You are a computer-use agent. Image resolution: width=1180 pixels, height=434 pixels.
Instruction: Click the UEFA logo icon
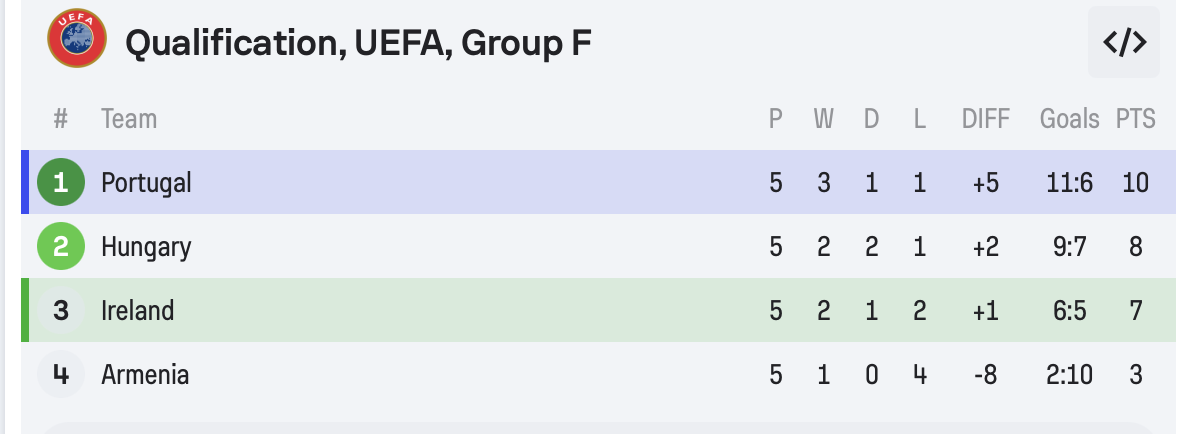click(x=77, y=40)
